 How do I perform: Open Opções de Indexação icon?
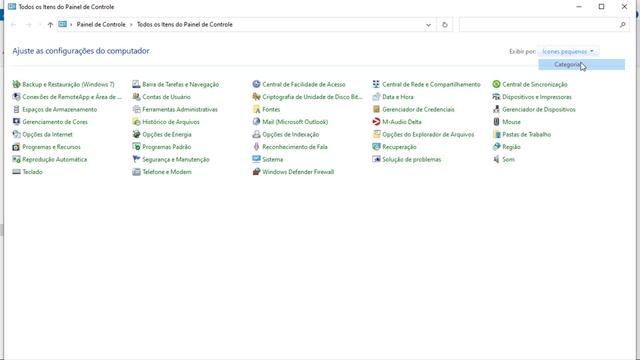pyautogui.click(x=256, y=134)
